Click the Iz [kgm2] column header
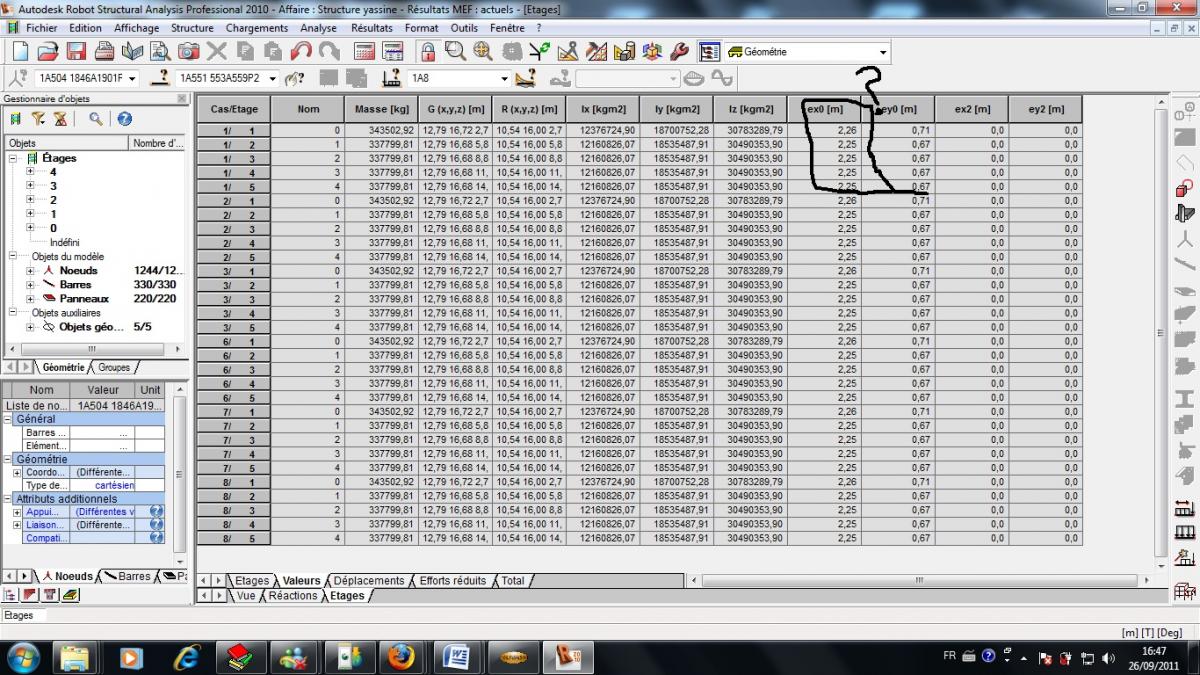The height and width of the screenshot is (675, 1200). [x=750, y=109]
